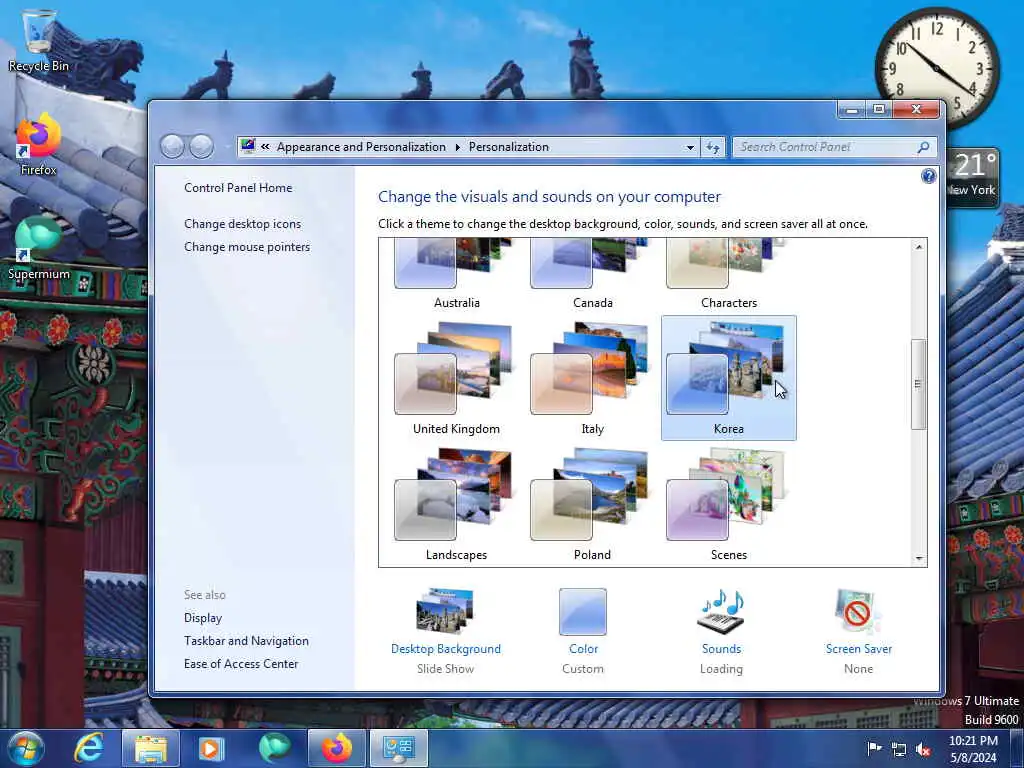Open Change mouse pointers
This screenshot has width=1024, height=768.
(247, 247)
